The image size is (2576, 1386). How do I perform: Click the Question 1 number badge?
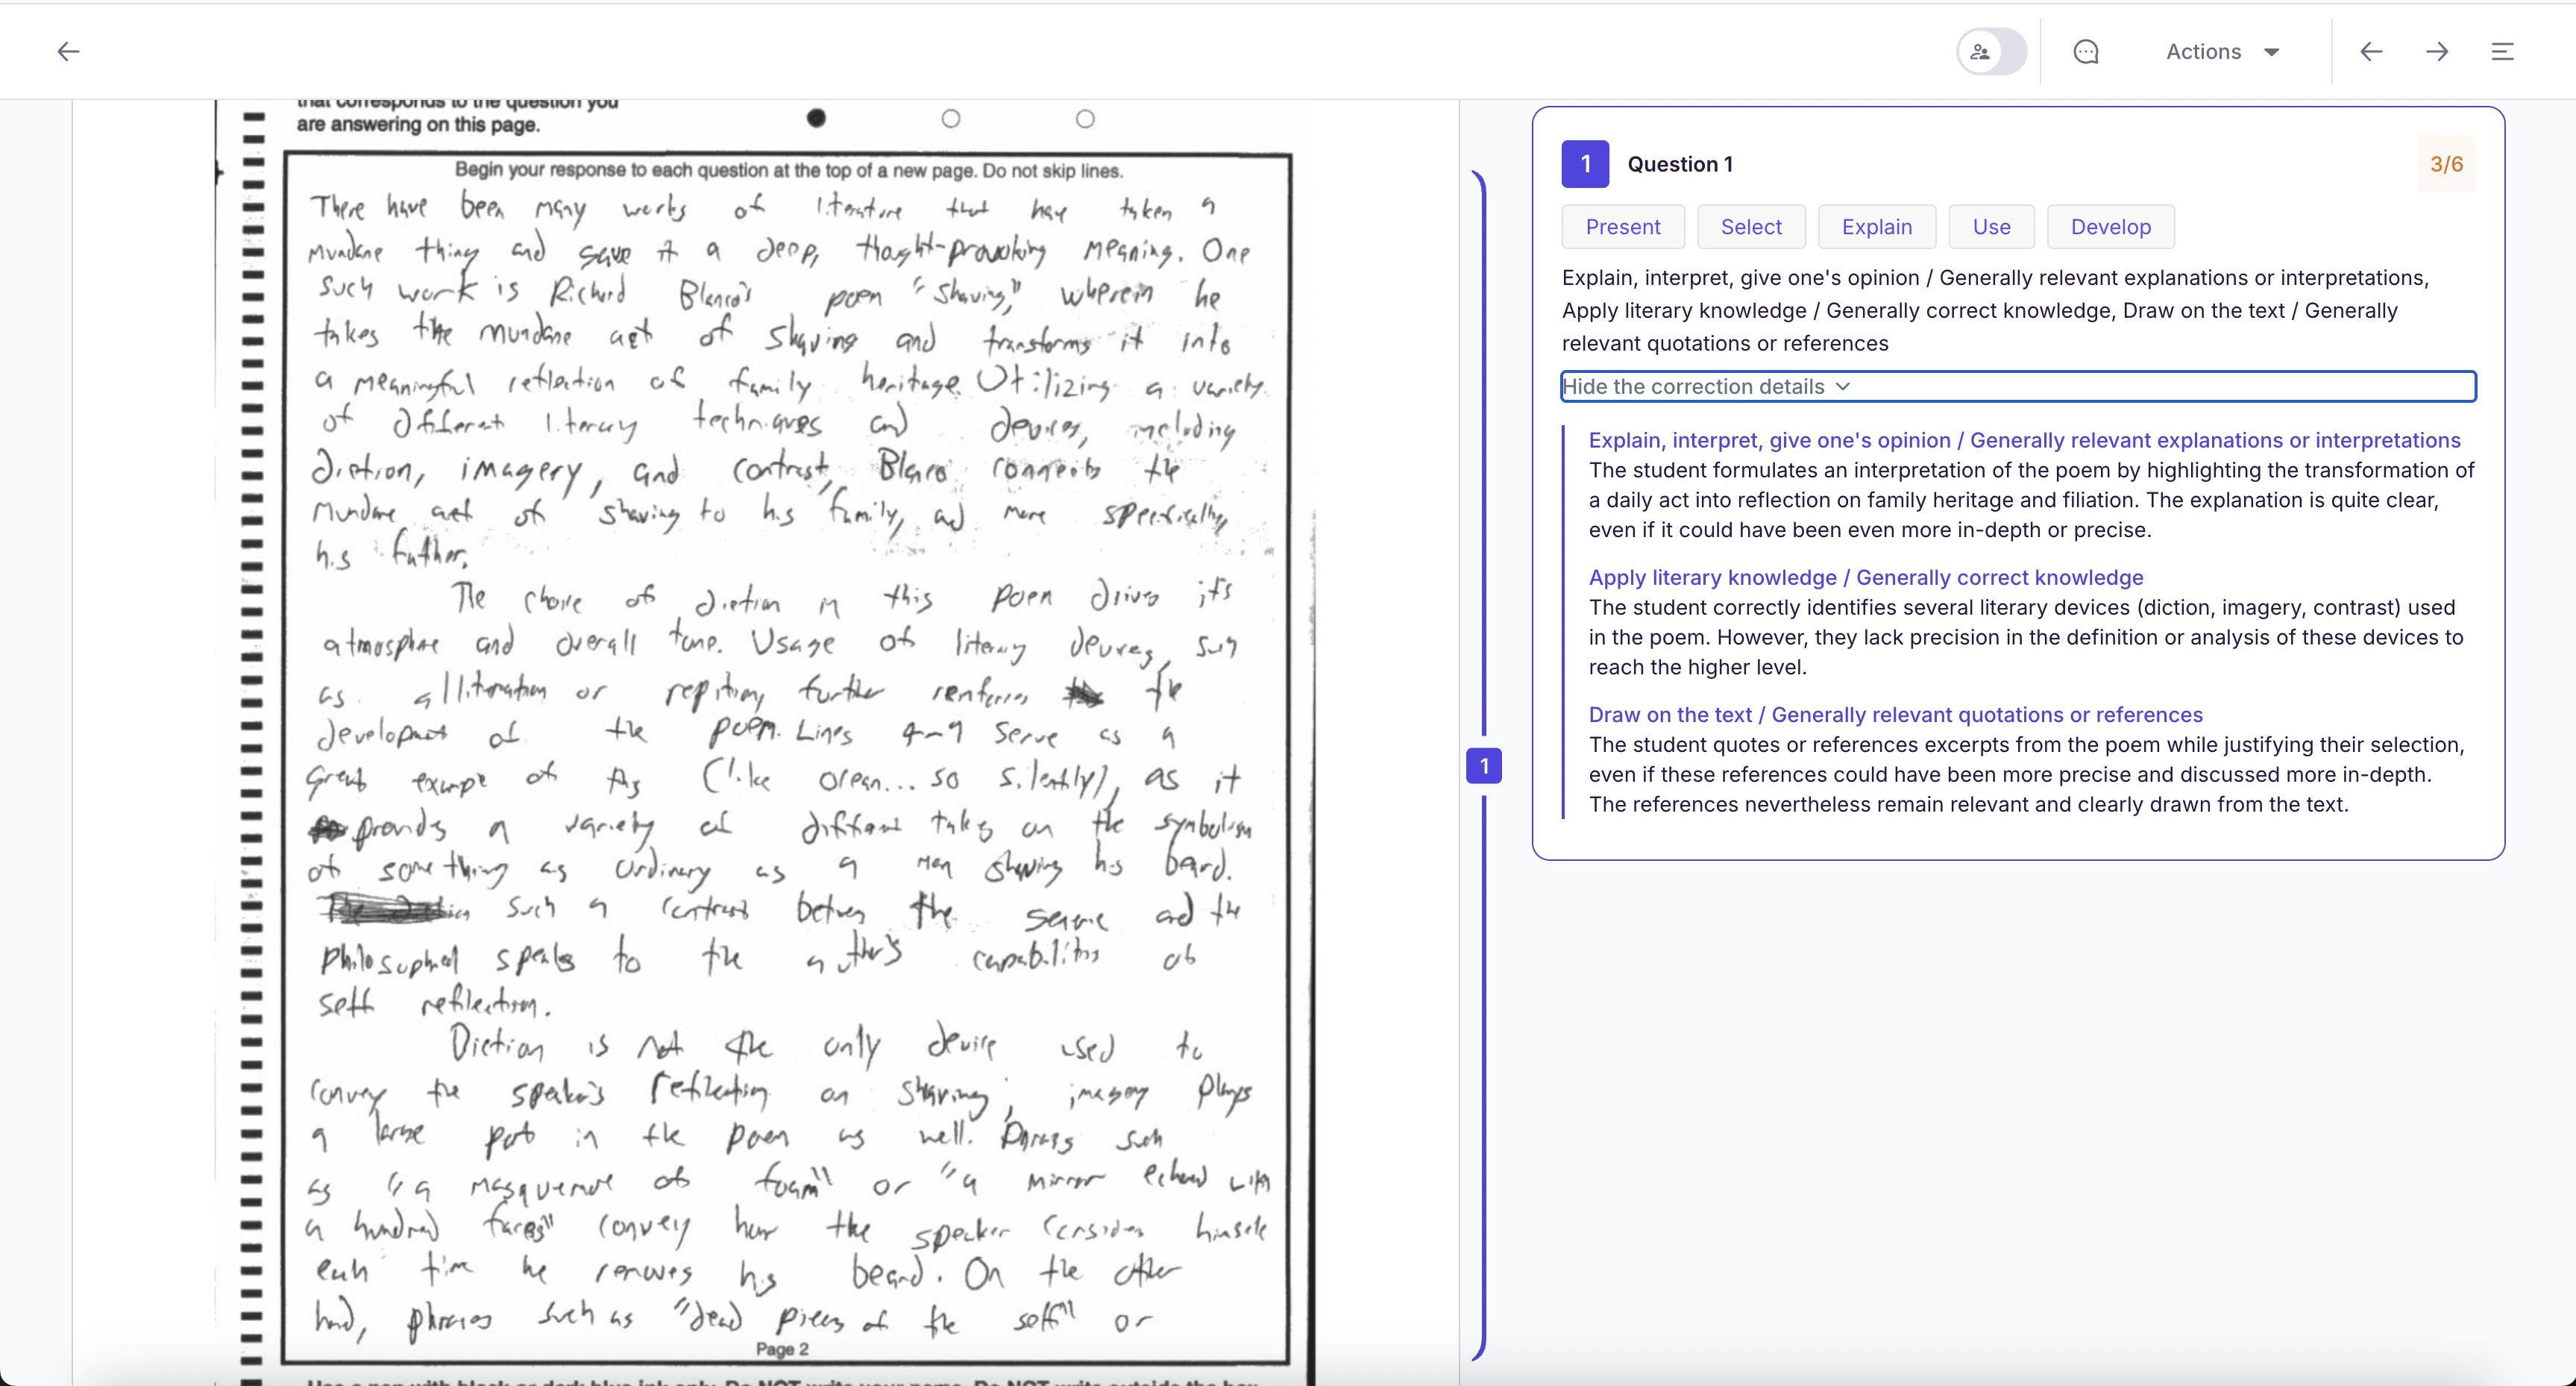[x=1585, y=164]
